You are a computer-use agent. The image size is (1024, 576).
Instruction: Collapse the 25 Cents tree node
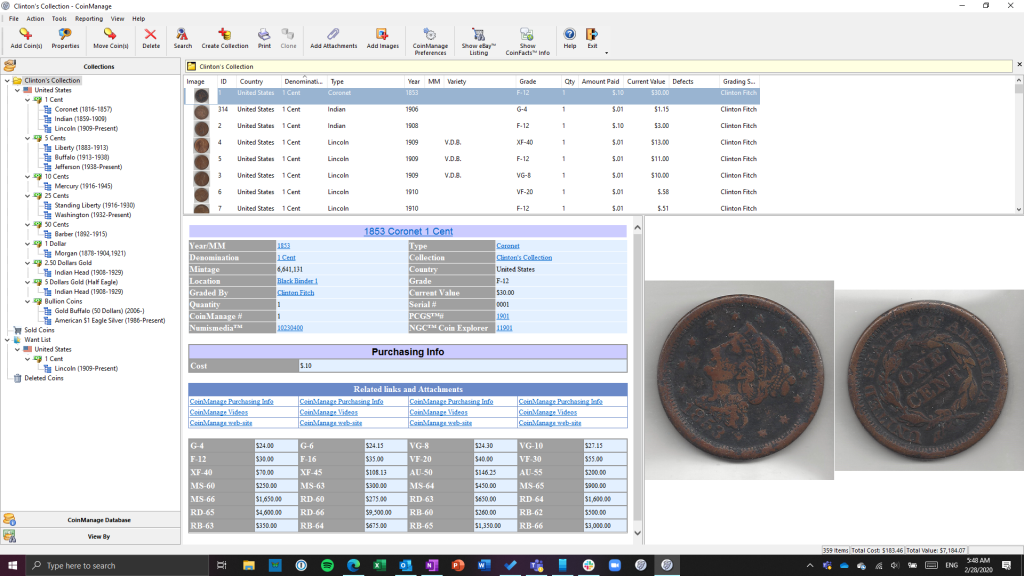tap(27, 196)
